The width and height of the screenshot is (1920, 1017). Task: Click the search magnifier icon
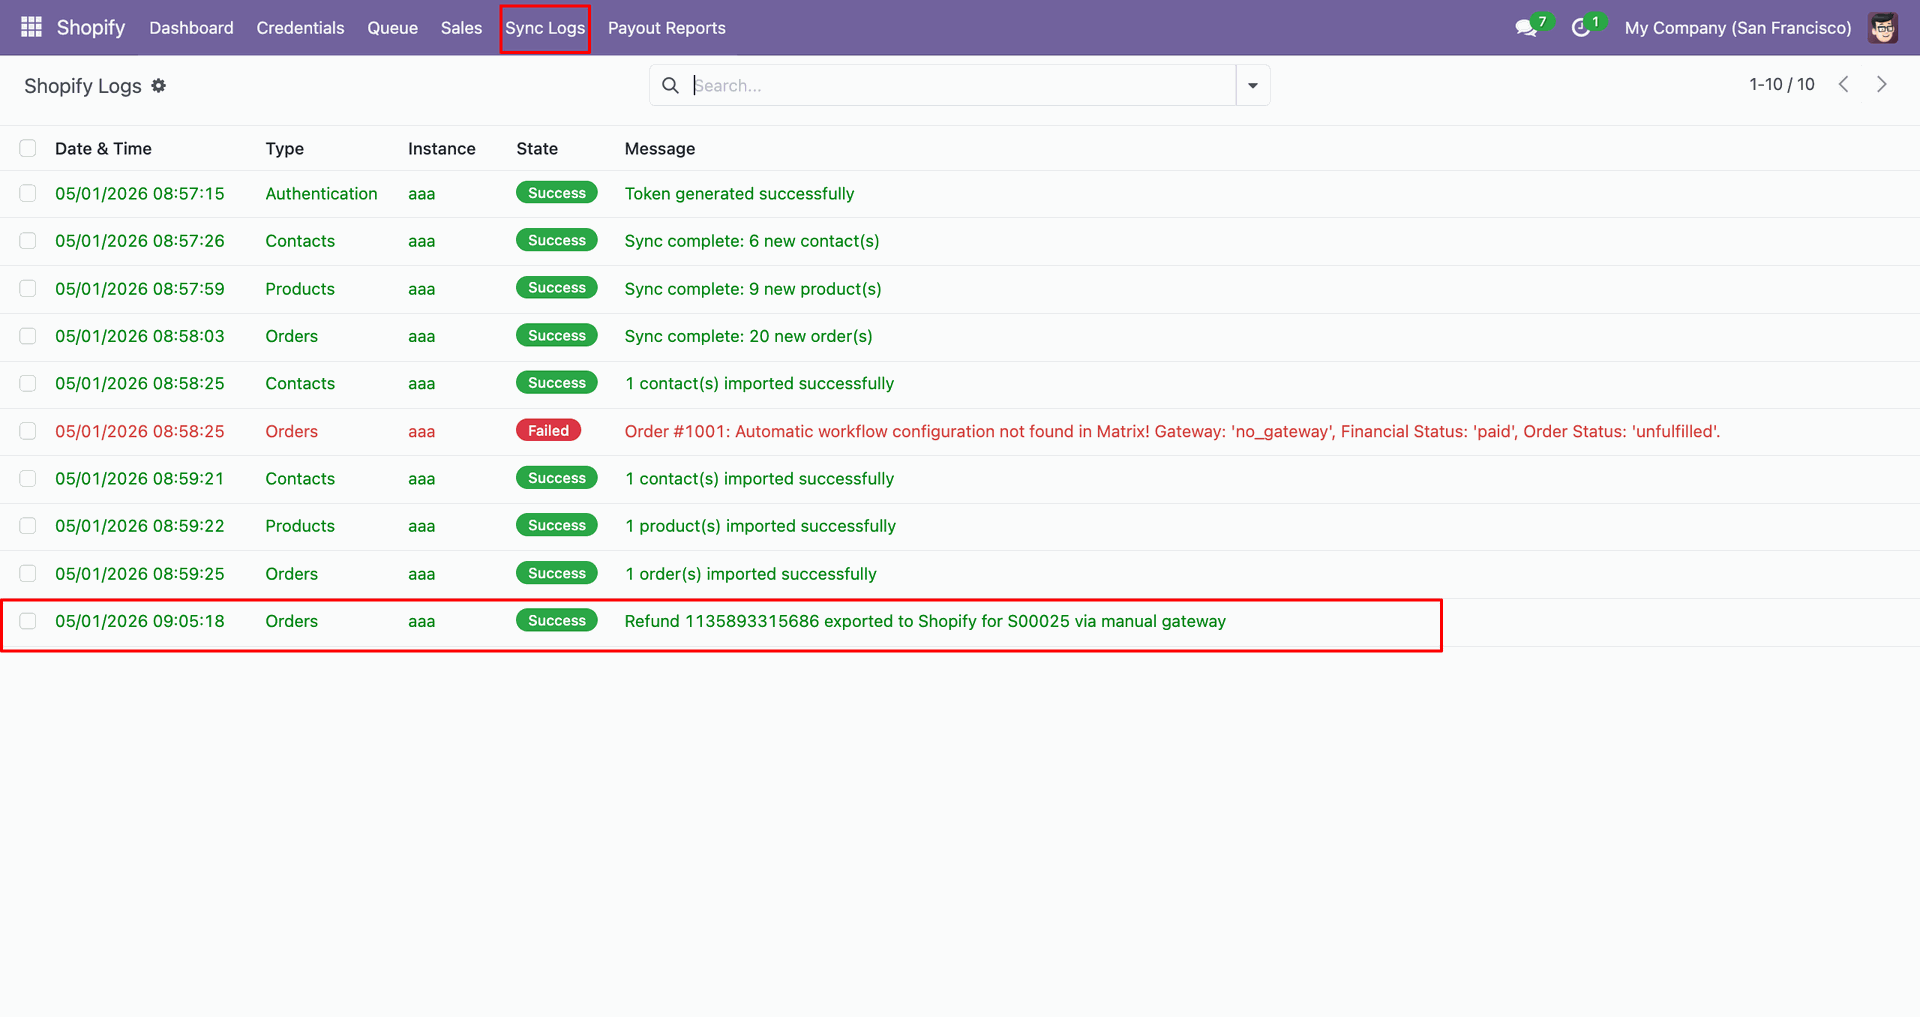670,85
